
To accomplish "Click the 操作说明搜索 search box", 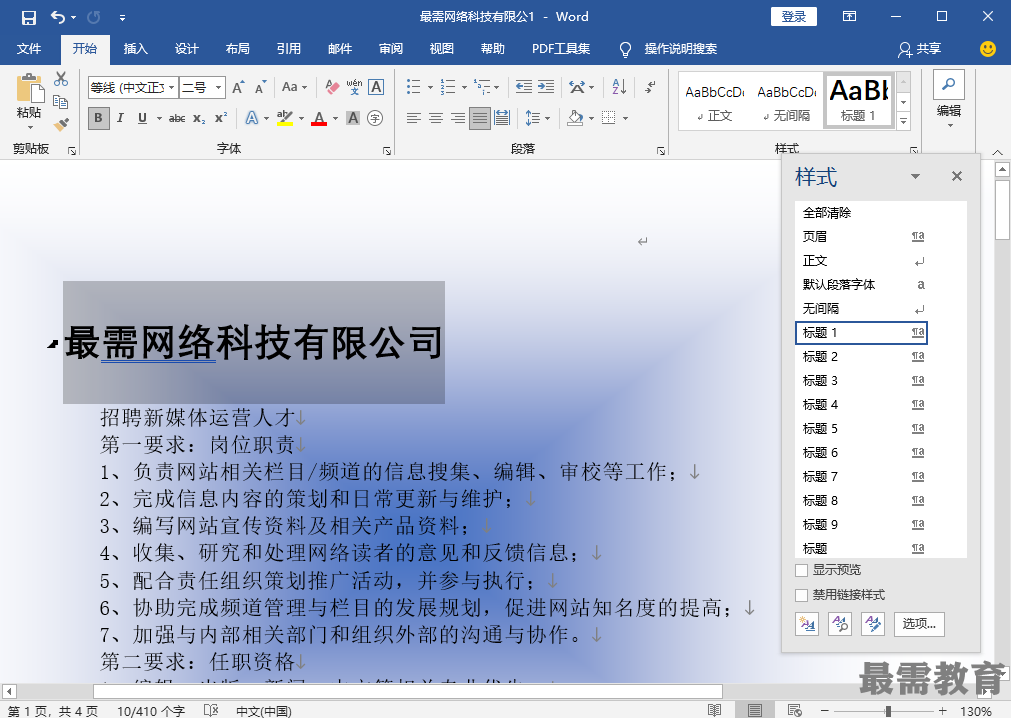I will (x=680, y=49).
